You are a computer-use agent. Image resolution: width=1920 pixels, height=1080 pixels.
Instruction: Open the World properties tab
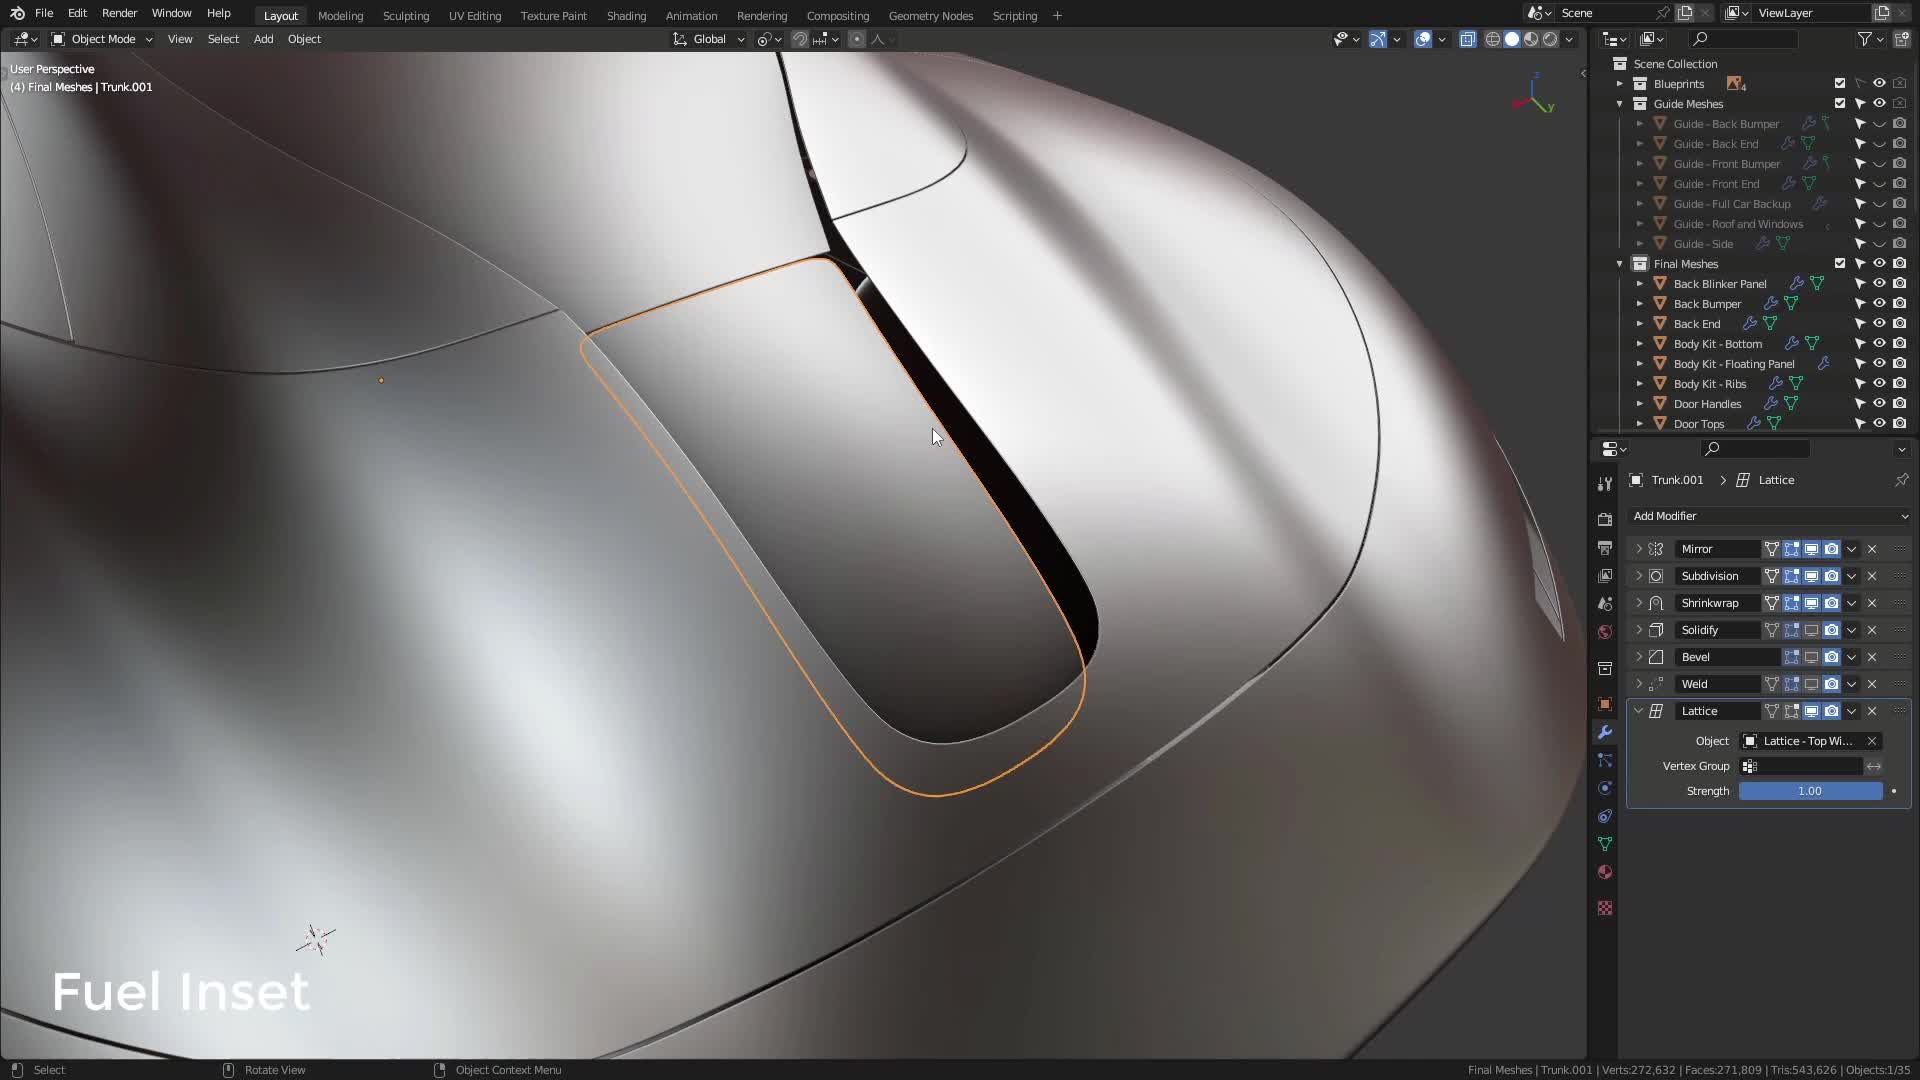pyautogui.click(x=1605, y=632)
